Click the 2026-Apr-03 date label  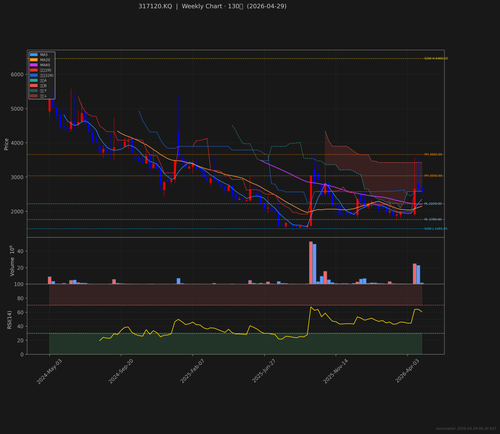407,371
